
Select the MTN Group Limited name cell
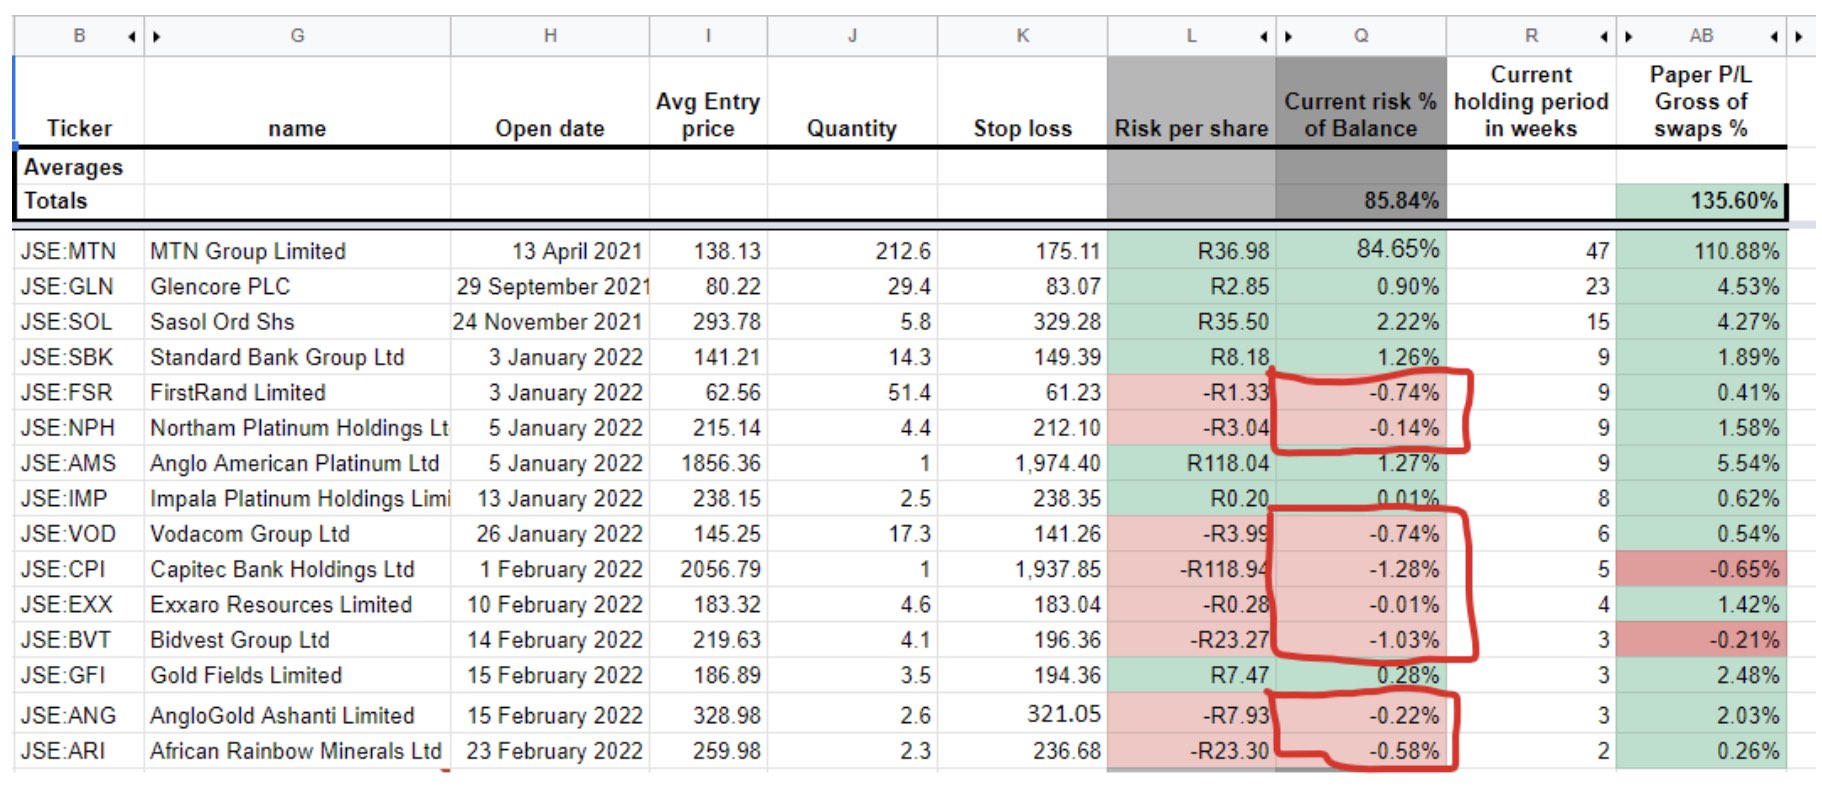pos(297,251)
